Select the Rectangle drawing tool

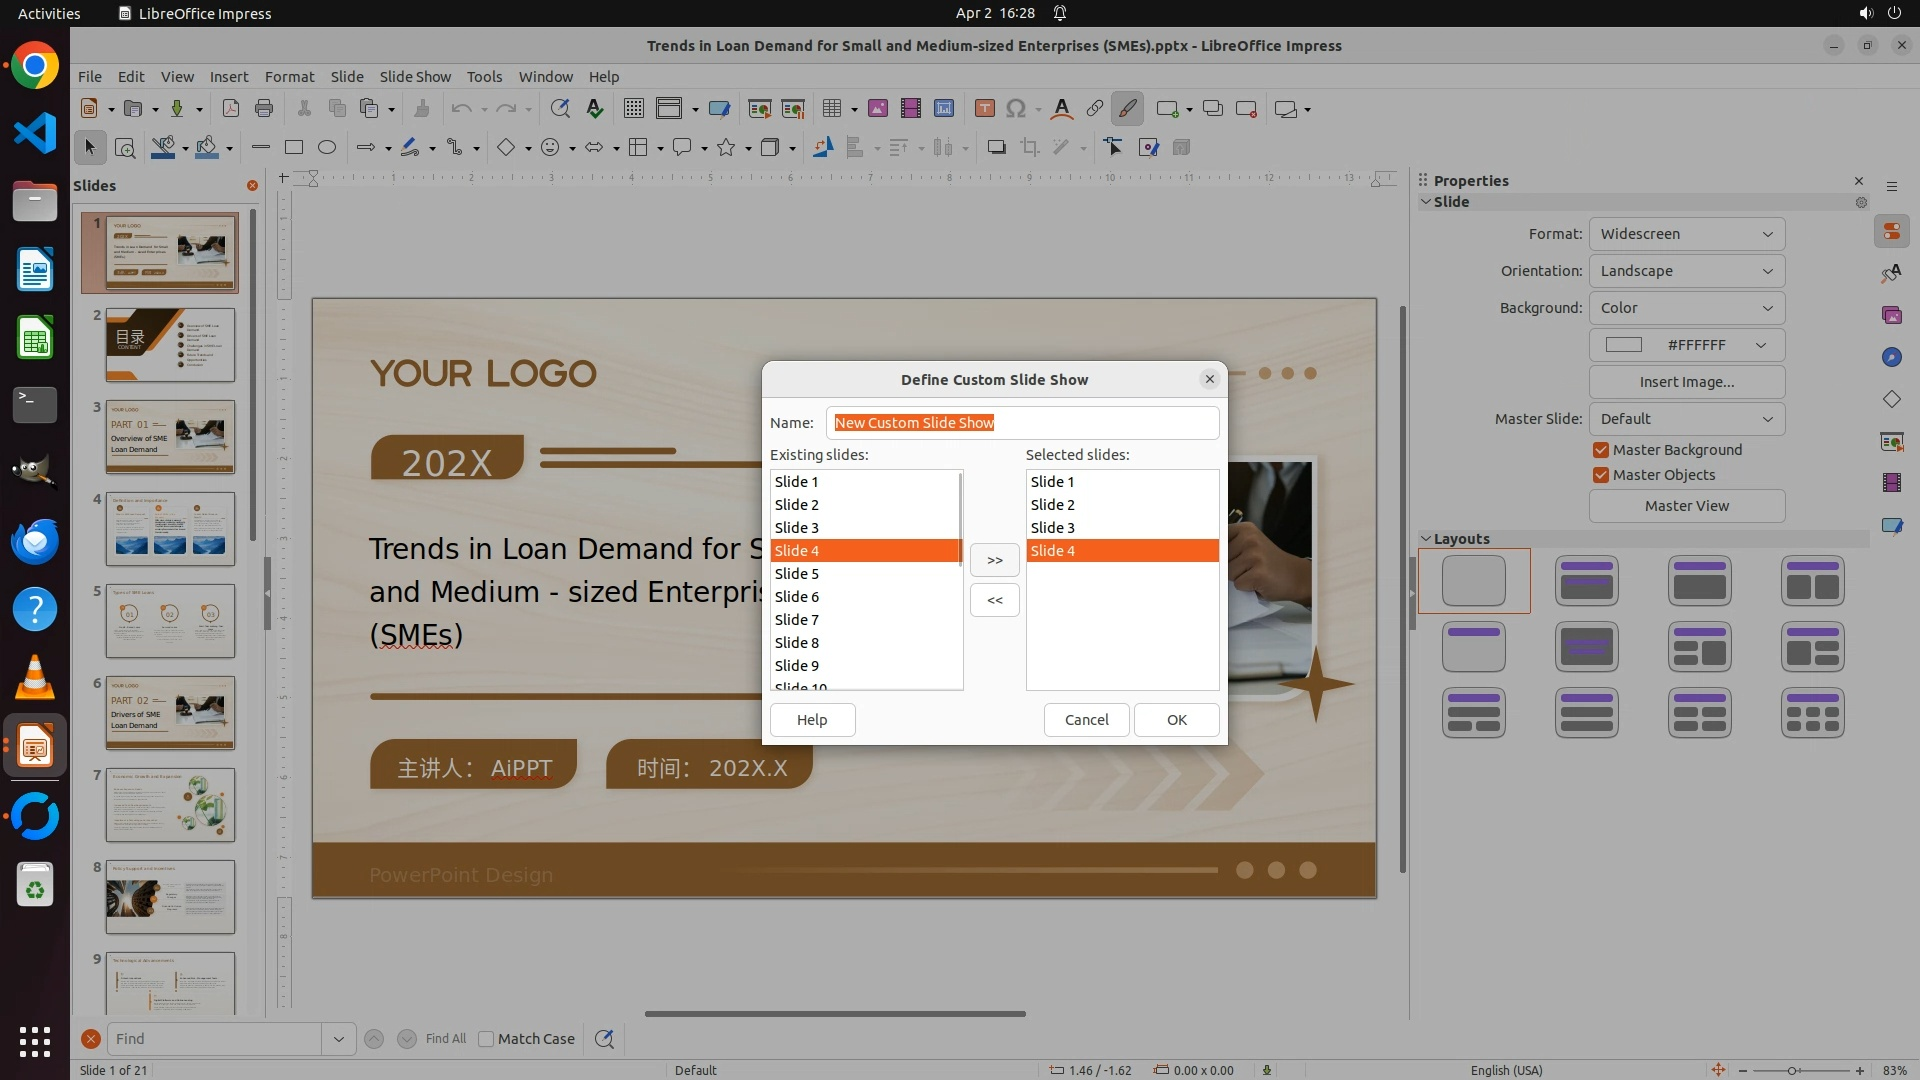tap(293, 147)
